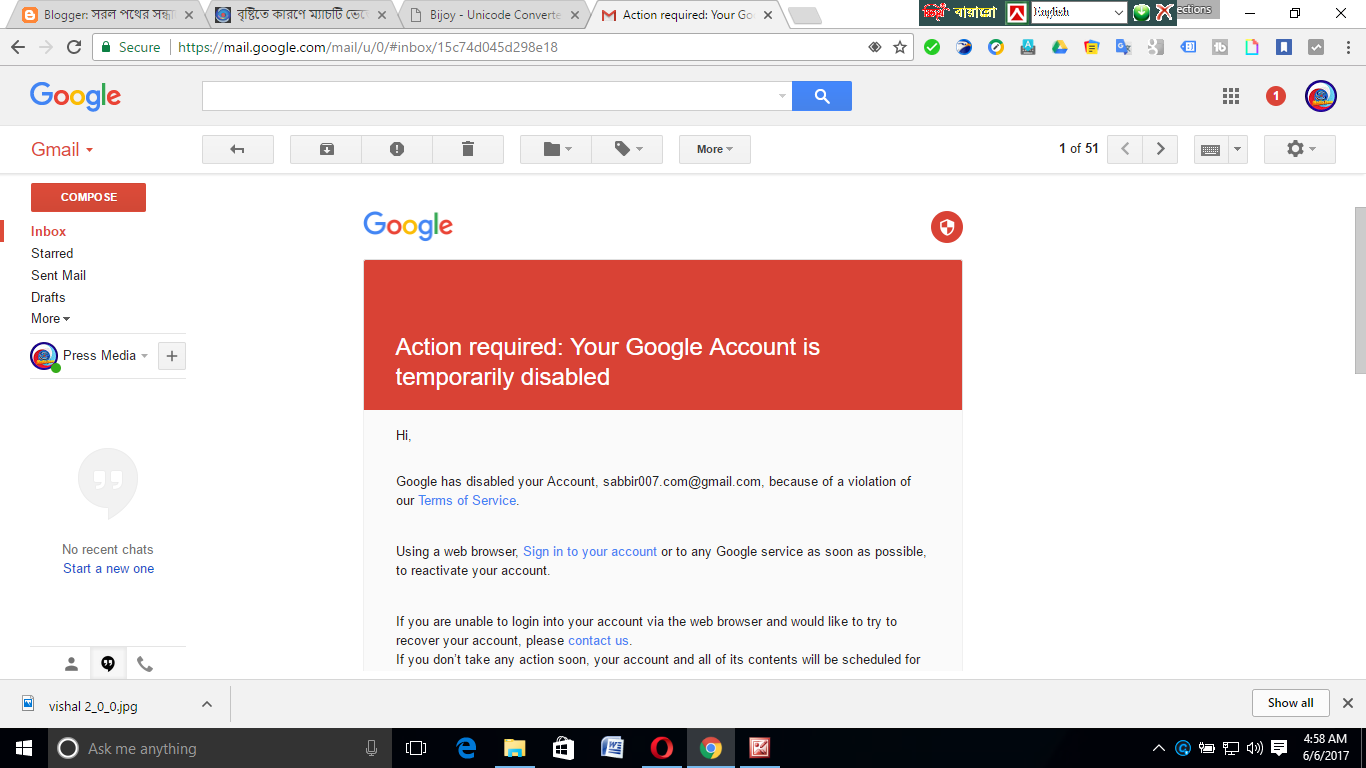Click the input tools keyboard icon

pos(1210,149)
